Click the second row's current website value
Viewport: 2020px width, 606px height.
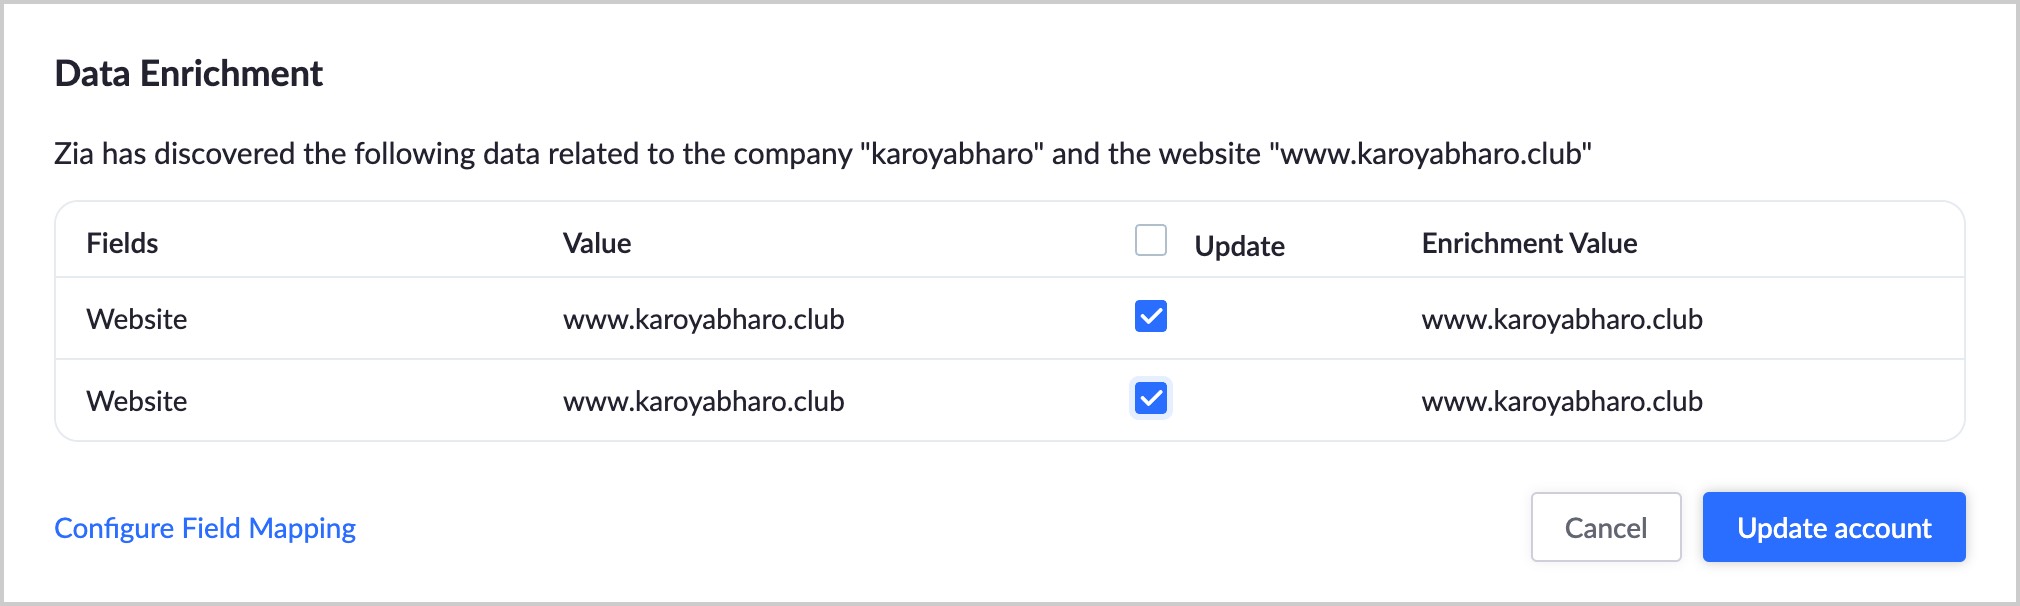coord(703,401)
